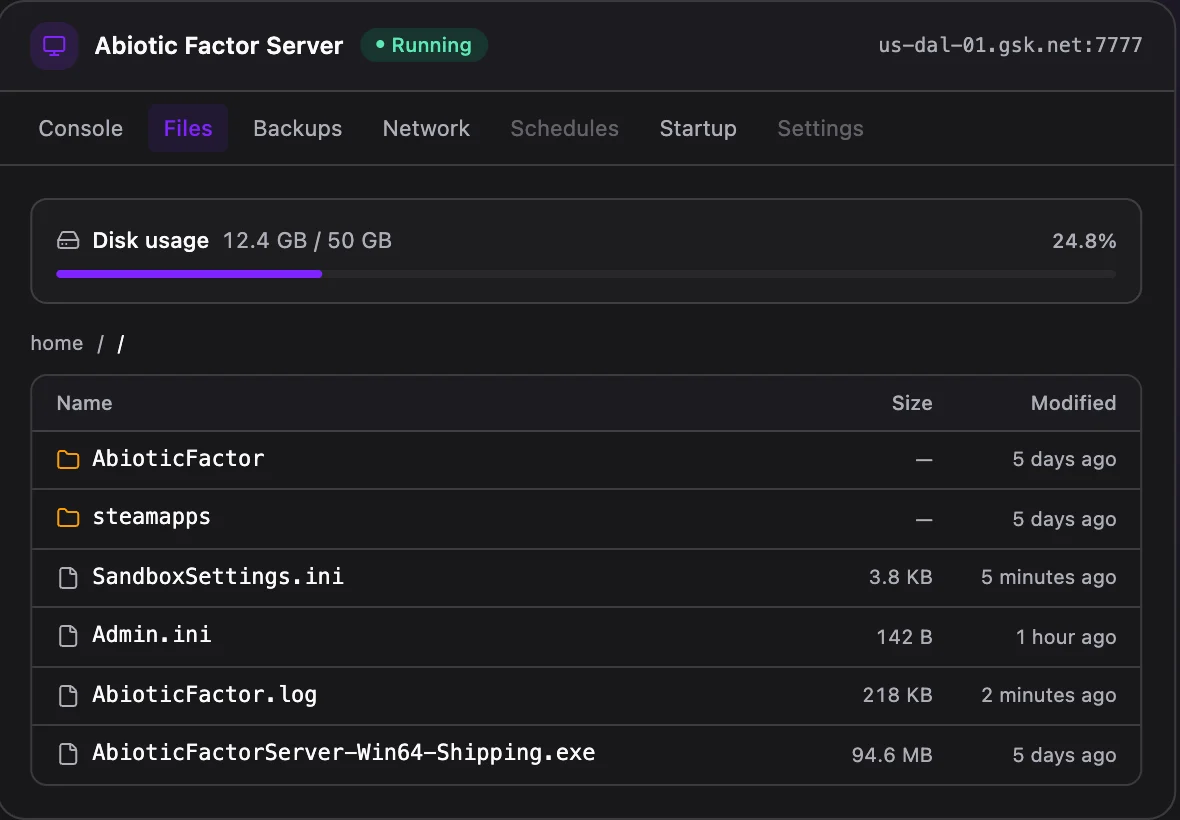Click the Admin.ini file icon

point(68,636)
